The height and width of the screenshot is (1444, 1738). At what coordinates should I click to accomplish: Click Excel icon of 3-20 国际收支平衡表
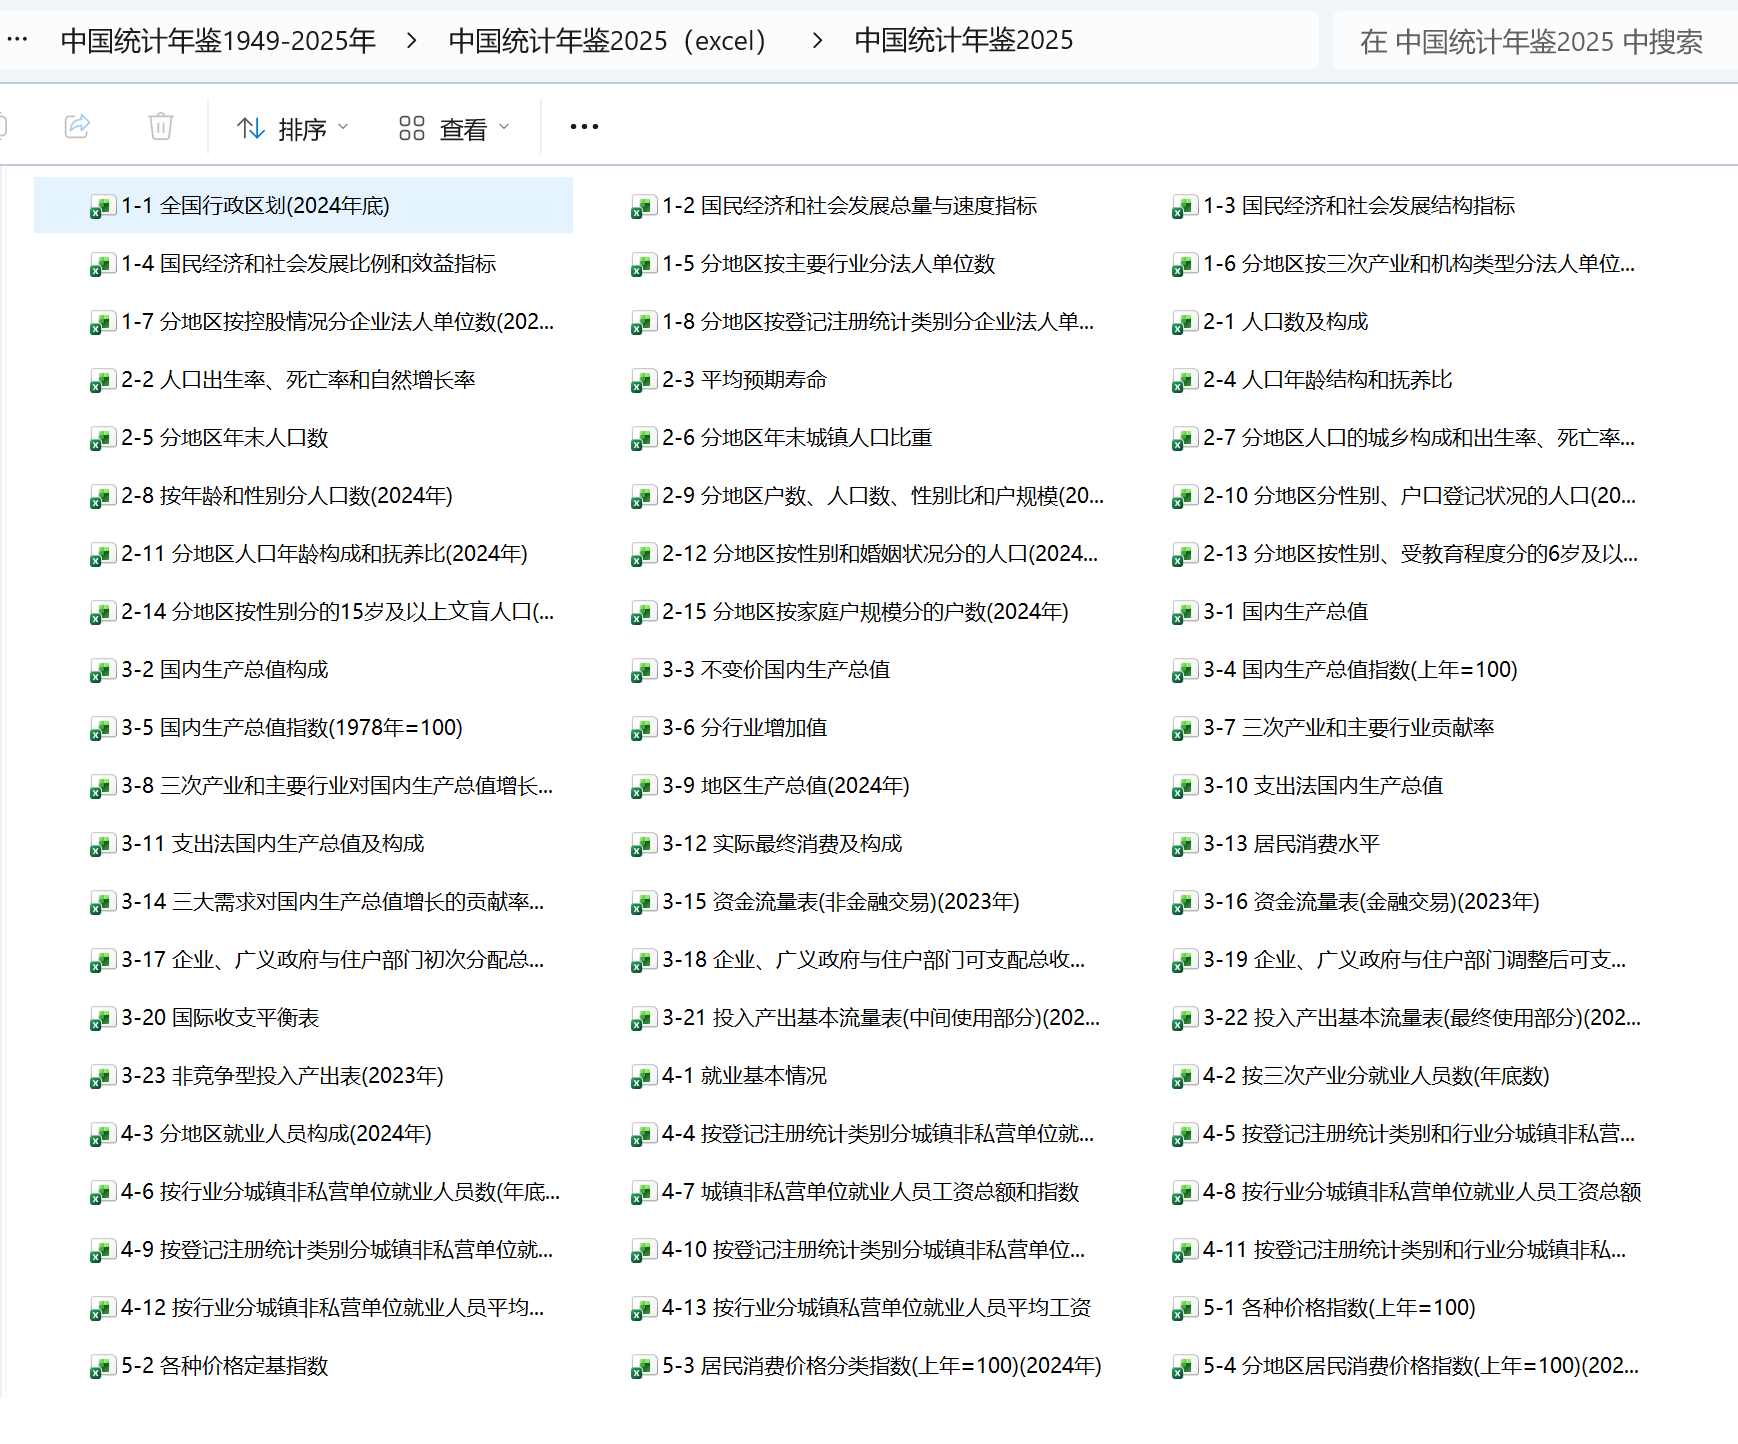tap(102, 1019)
